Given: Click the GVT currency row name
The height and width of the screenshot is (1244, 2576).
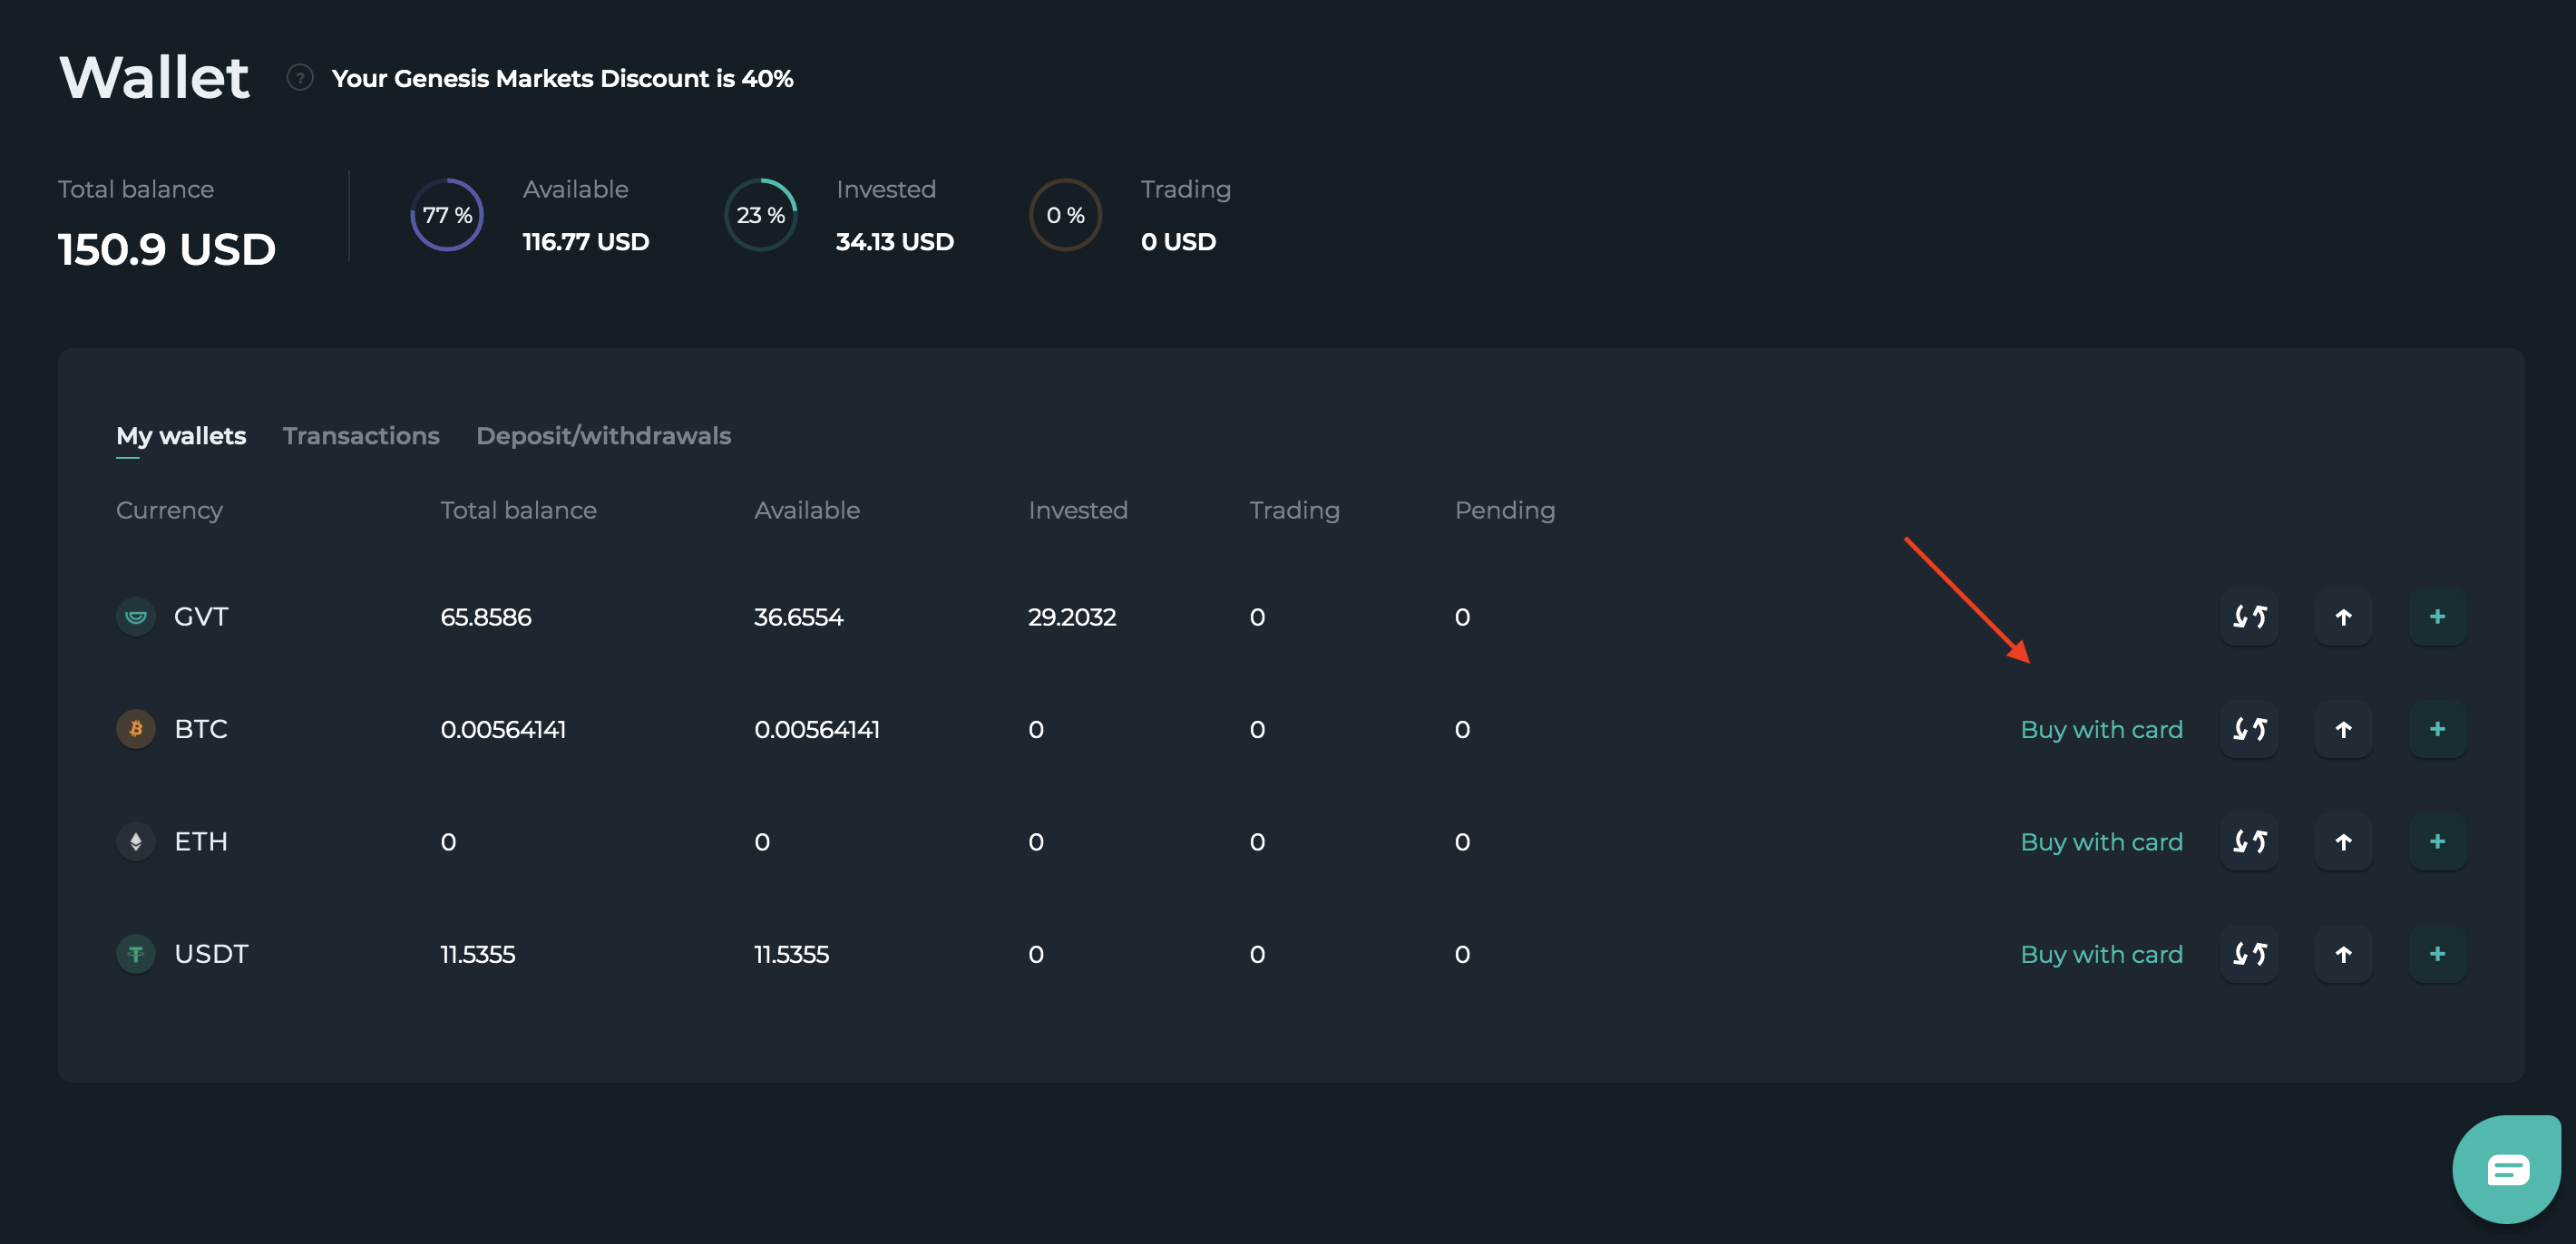Looking at the screenshot, I should (x=201, y=617).
